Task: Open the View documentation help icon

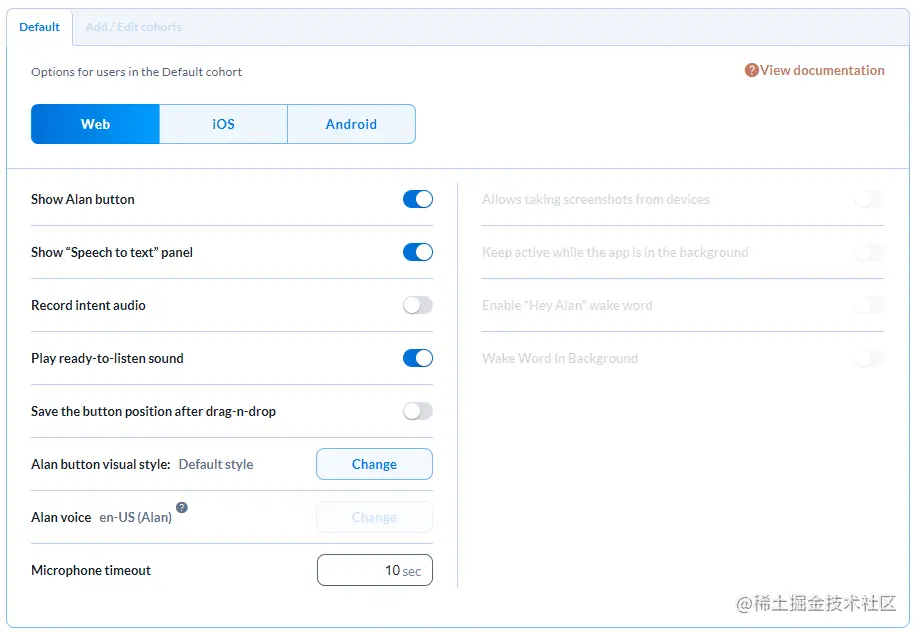Action: pyautogui.click(x=751, y=71)
